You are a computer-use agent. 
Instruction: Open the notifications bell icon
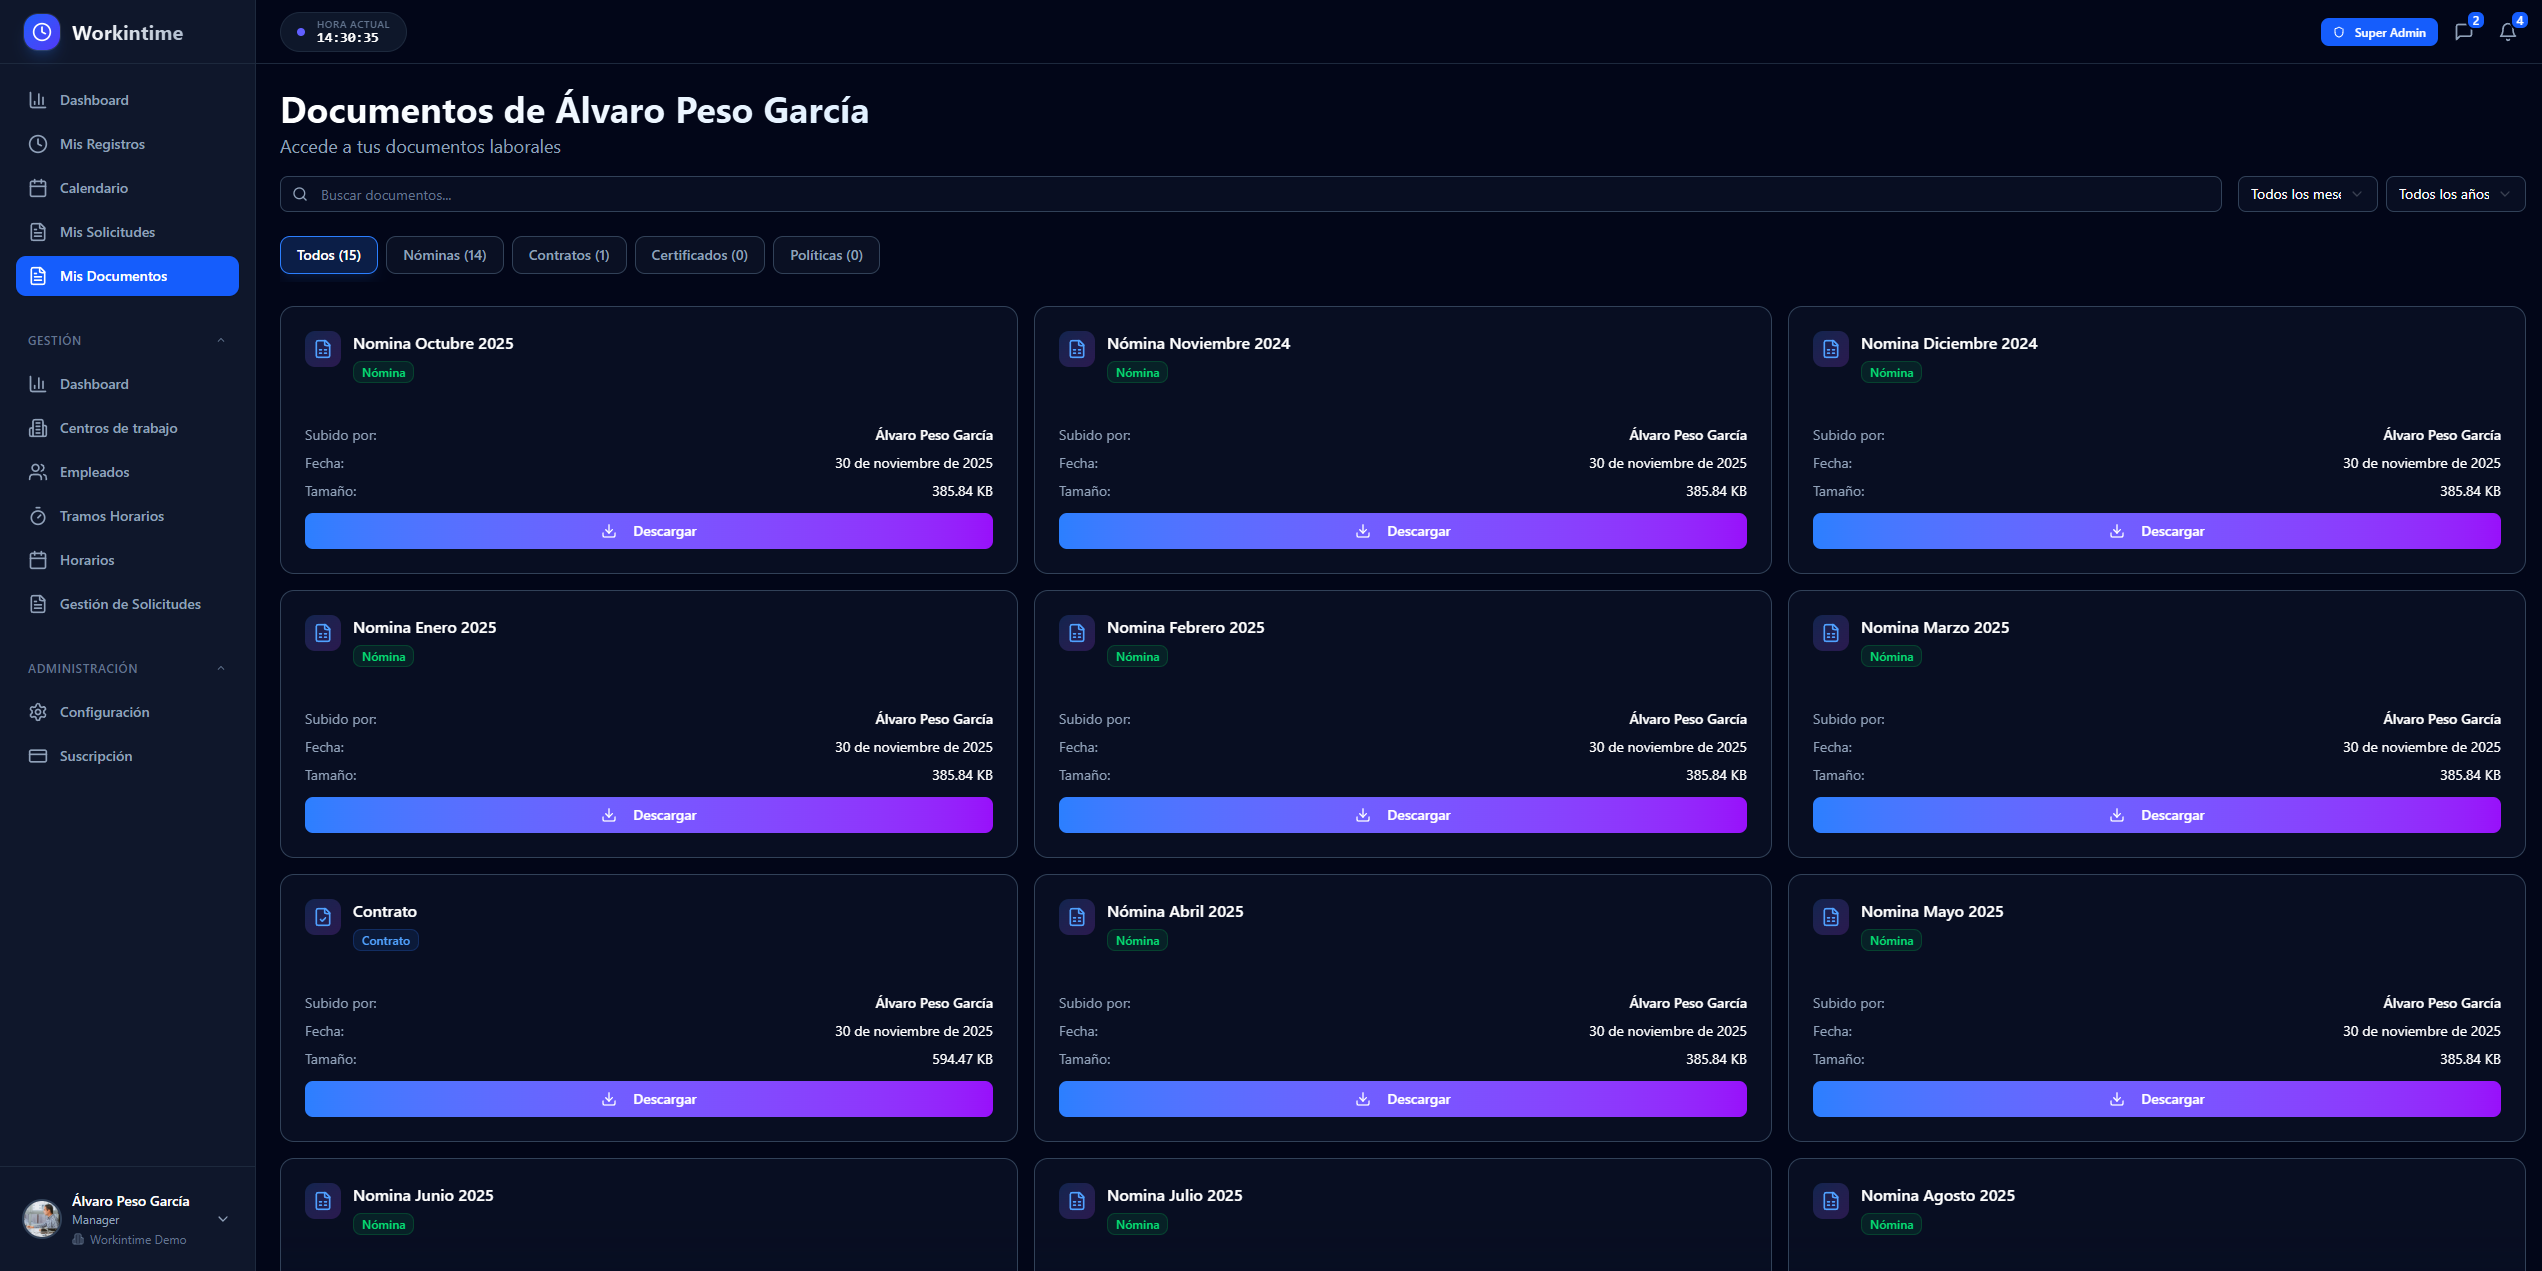click(2507, 32)
